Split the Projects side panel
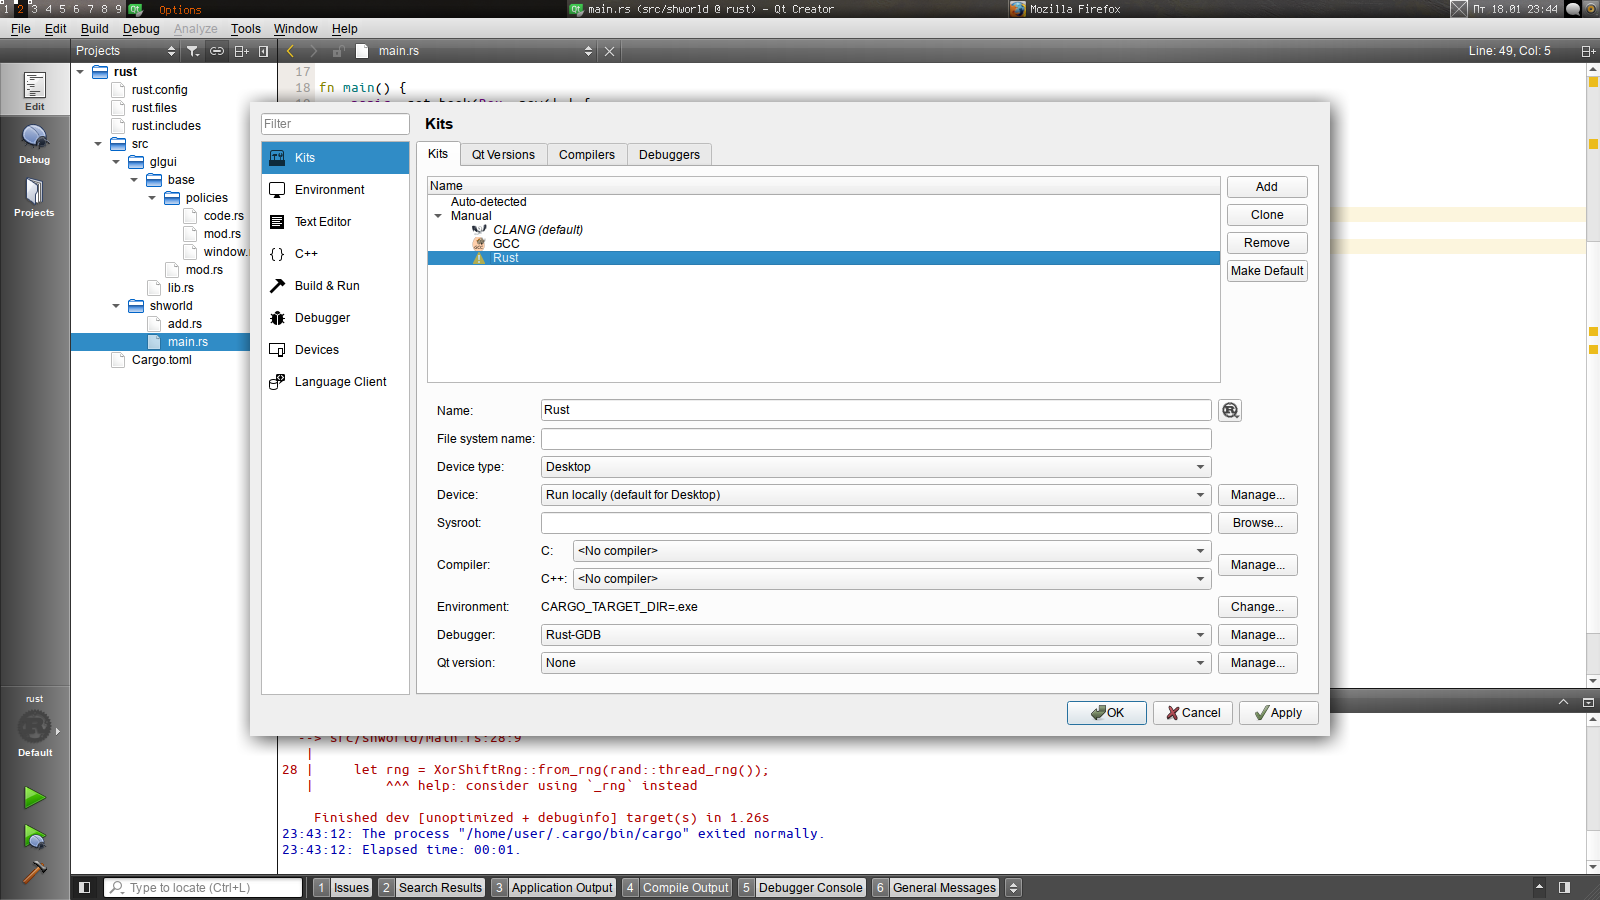Screen dimensions: 1600x900 coord(241,51)
